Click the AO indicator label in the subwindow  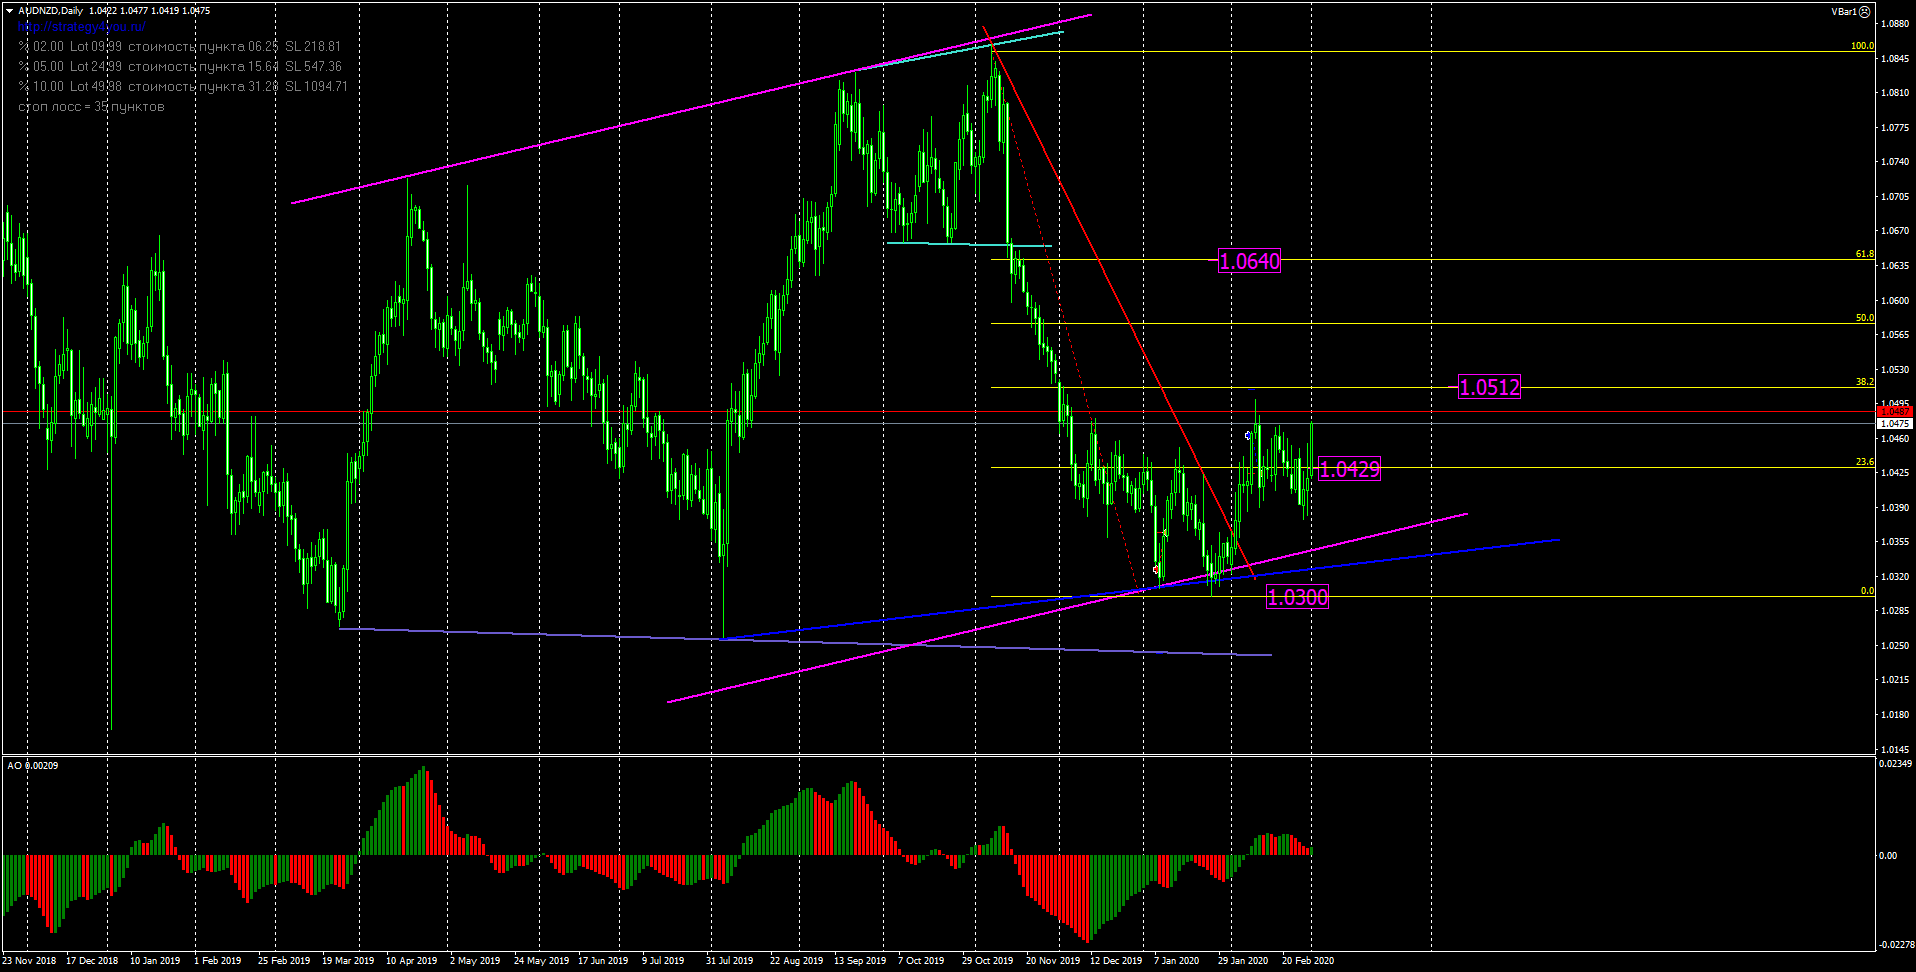click(x=14, y=766)
